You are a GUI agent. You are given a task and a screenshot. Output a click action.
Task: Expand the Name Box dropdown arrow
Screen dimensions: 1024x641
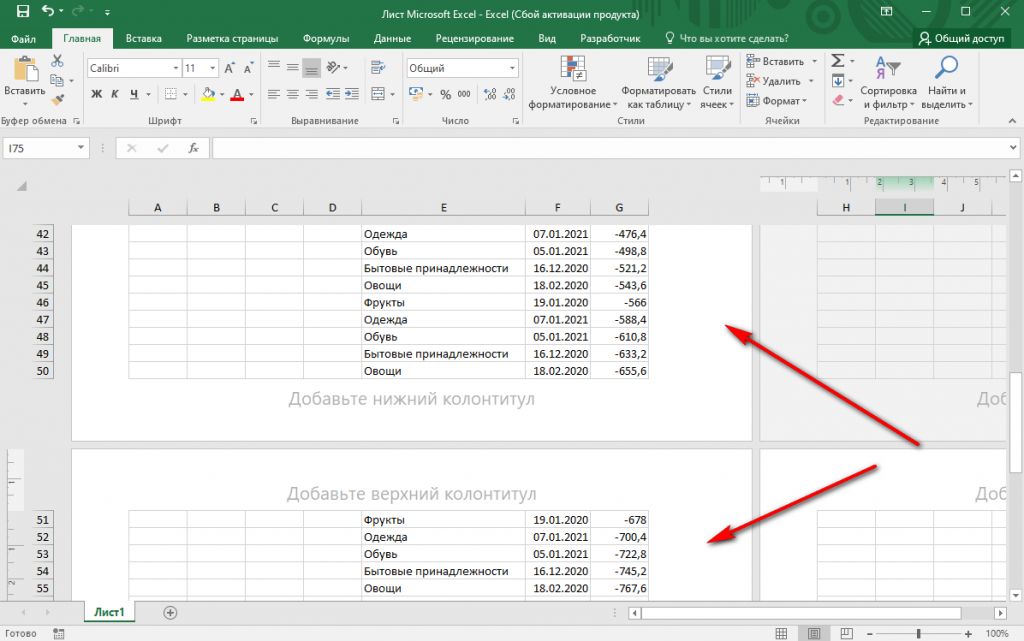click(x=81, y=148)
